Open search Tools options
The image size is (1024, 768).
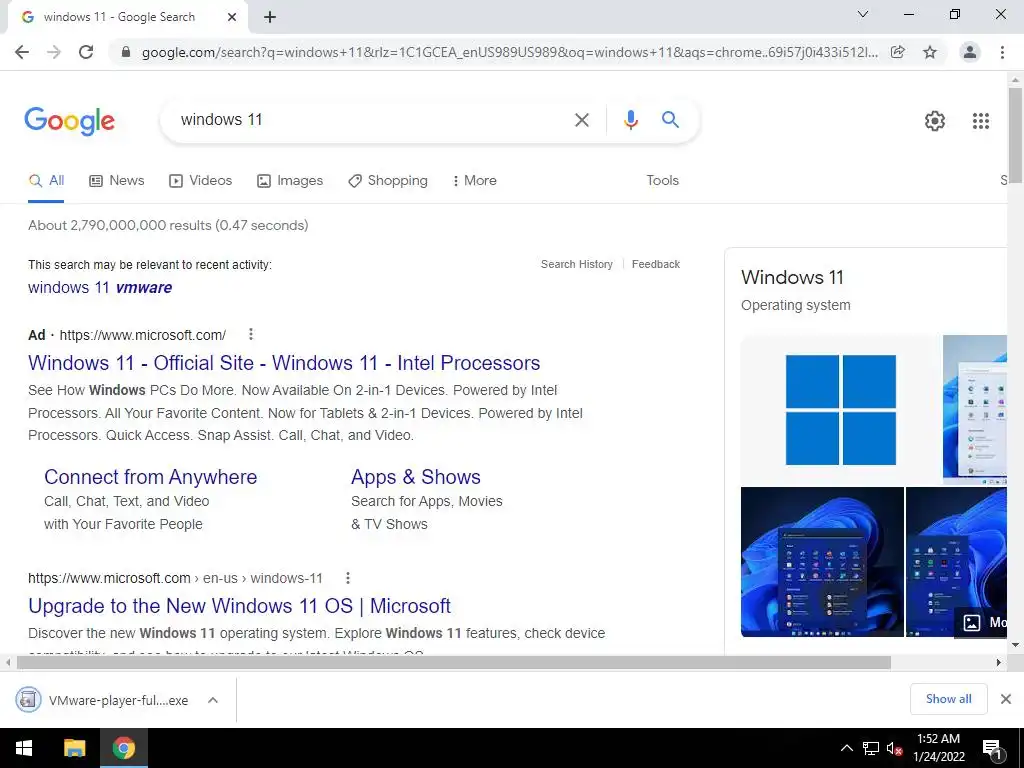coord(662,181)
